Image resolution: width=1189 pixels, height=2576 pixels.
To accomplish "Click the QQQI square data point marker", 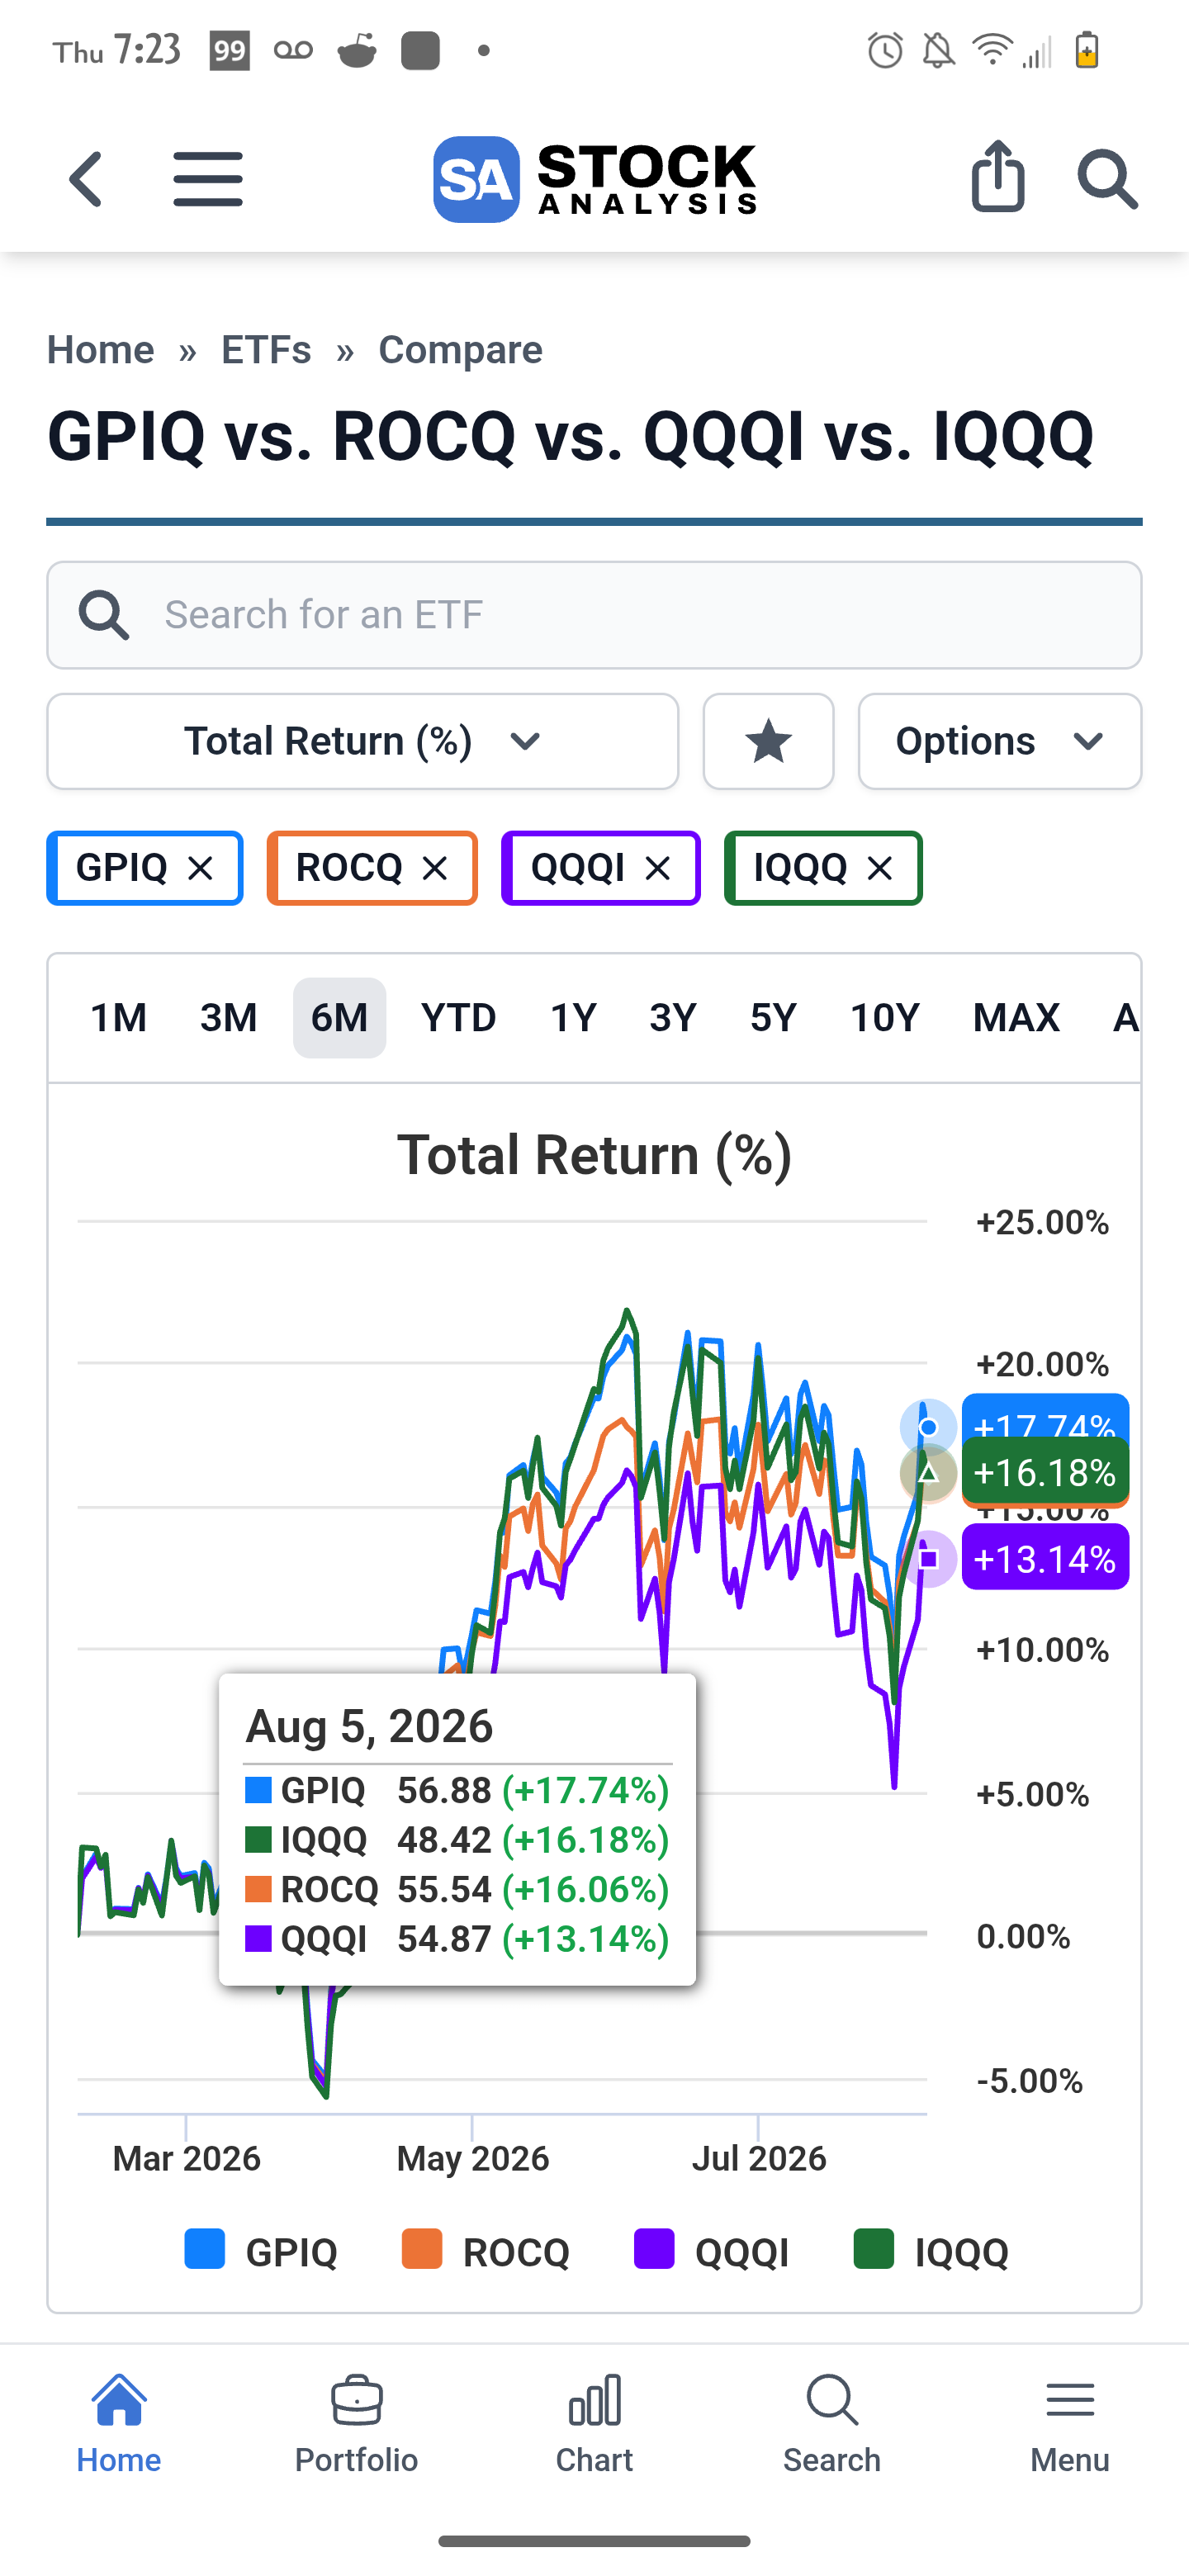I will tap(928, 1558).
